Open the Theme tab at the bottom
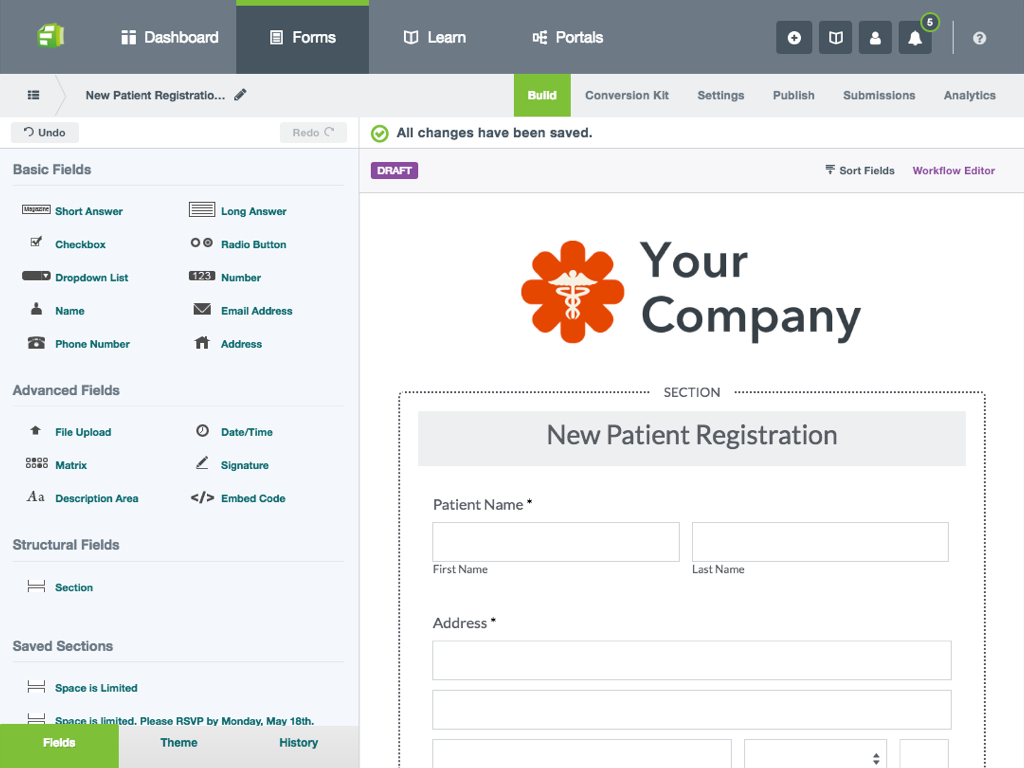This screenshot has width=1024, height=768. point(178,743)
